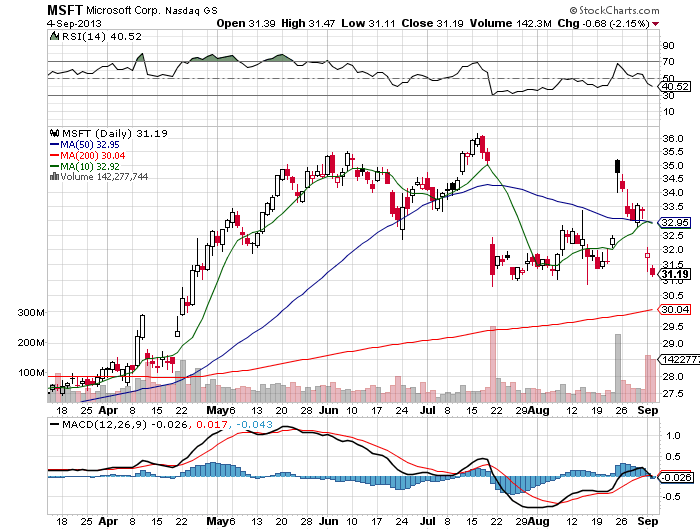Click the 32.95 MA(50) price tag
Screen dimensions: 700x530
[x=675, y=222]
